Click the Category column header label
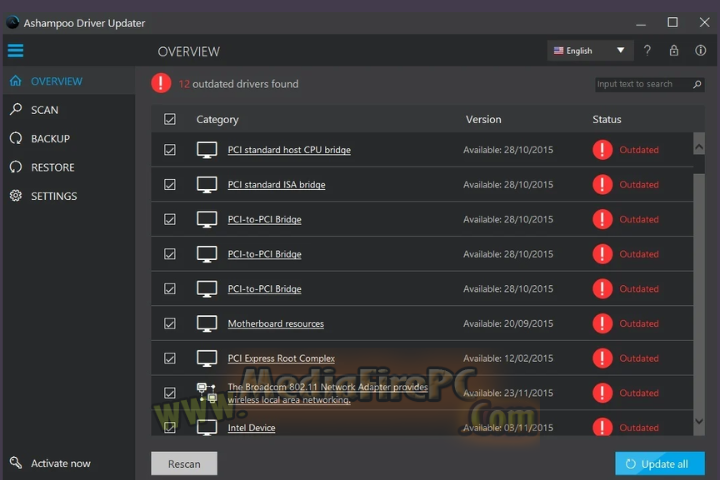 [x=217, y=119]
